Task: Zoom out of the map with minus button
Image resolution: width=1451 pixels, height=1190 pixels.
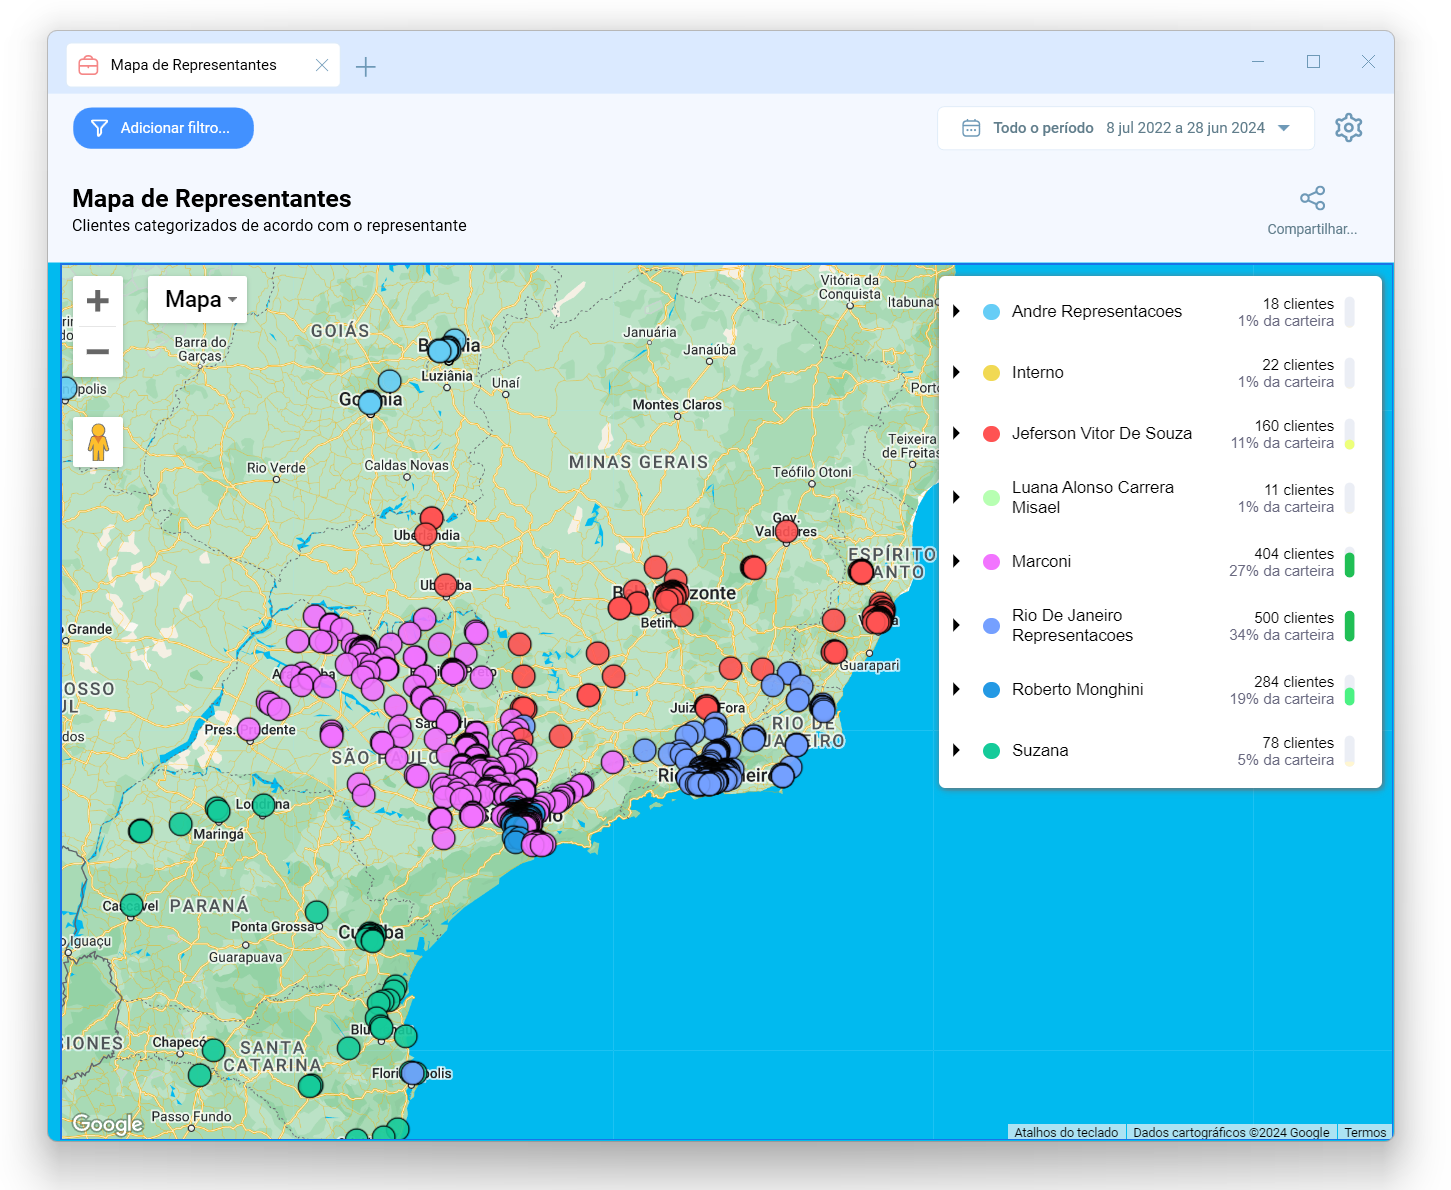Action: coord(98,352)
